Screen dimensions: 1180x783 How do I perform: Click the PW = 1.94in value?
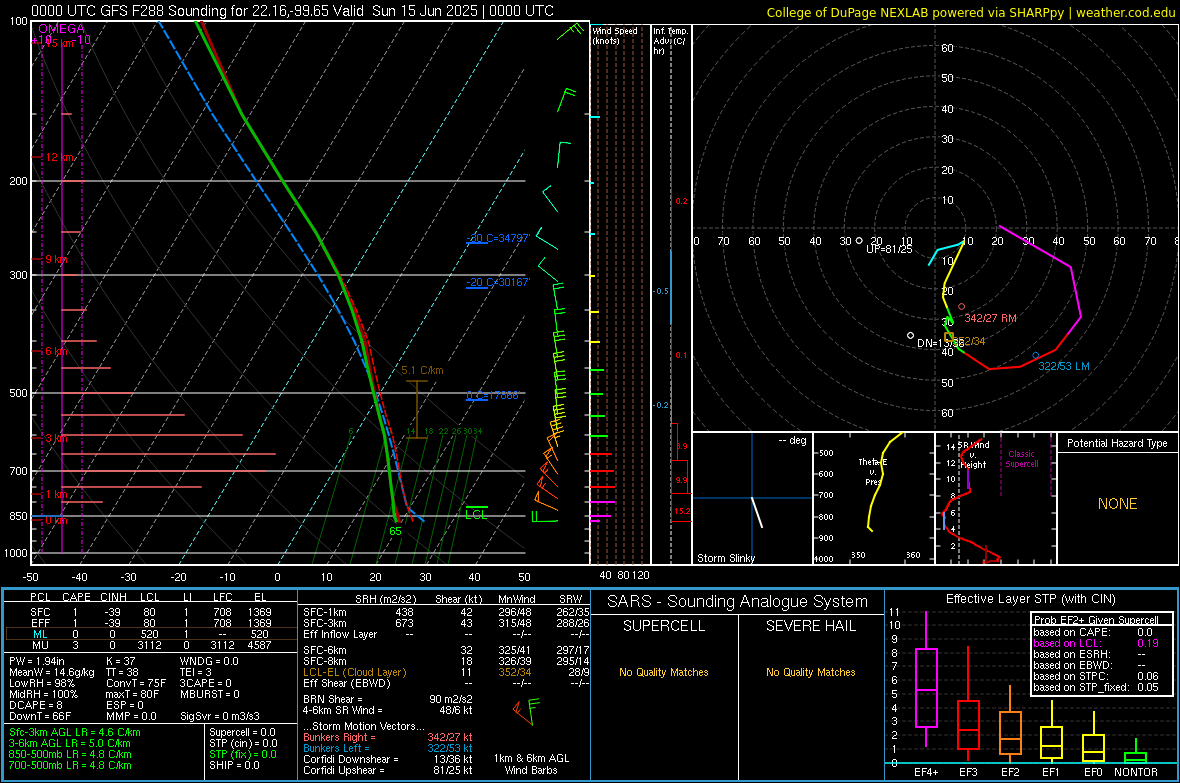click(36, 661)
